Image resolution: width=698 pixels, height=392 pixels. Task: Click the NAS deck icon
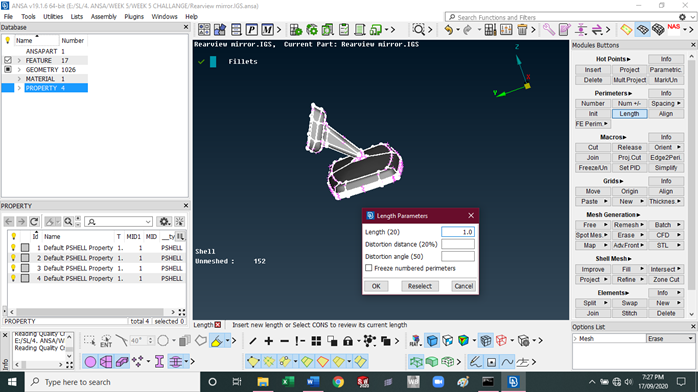[x=674, y=28]
